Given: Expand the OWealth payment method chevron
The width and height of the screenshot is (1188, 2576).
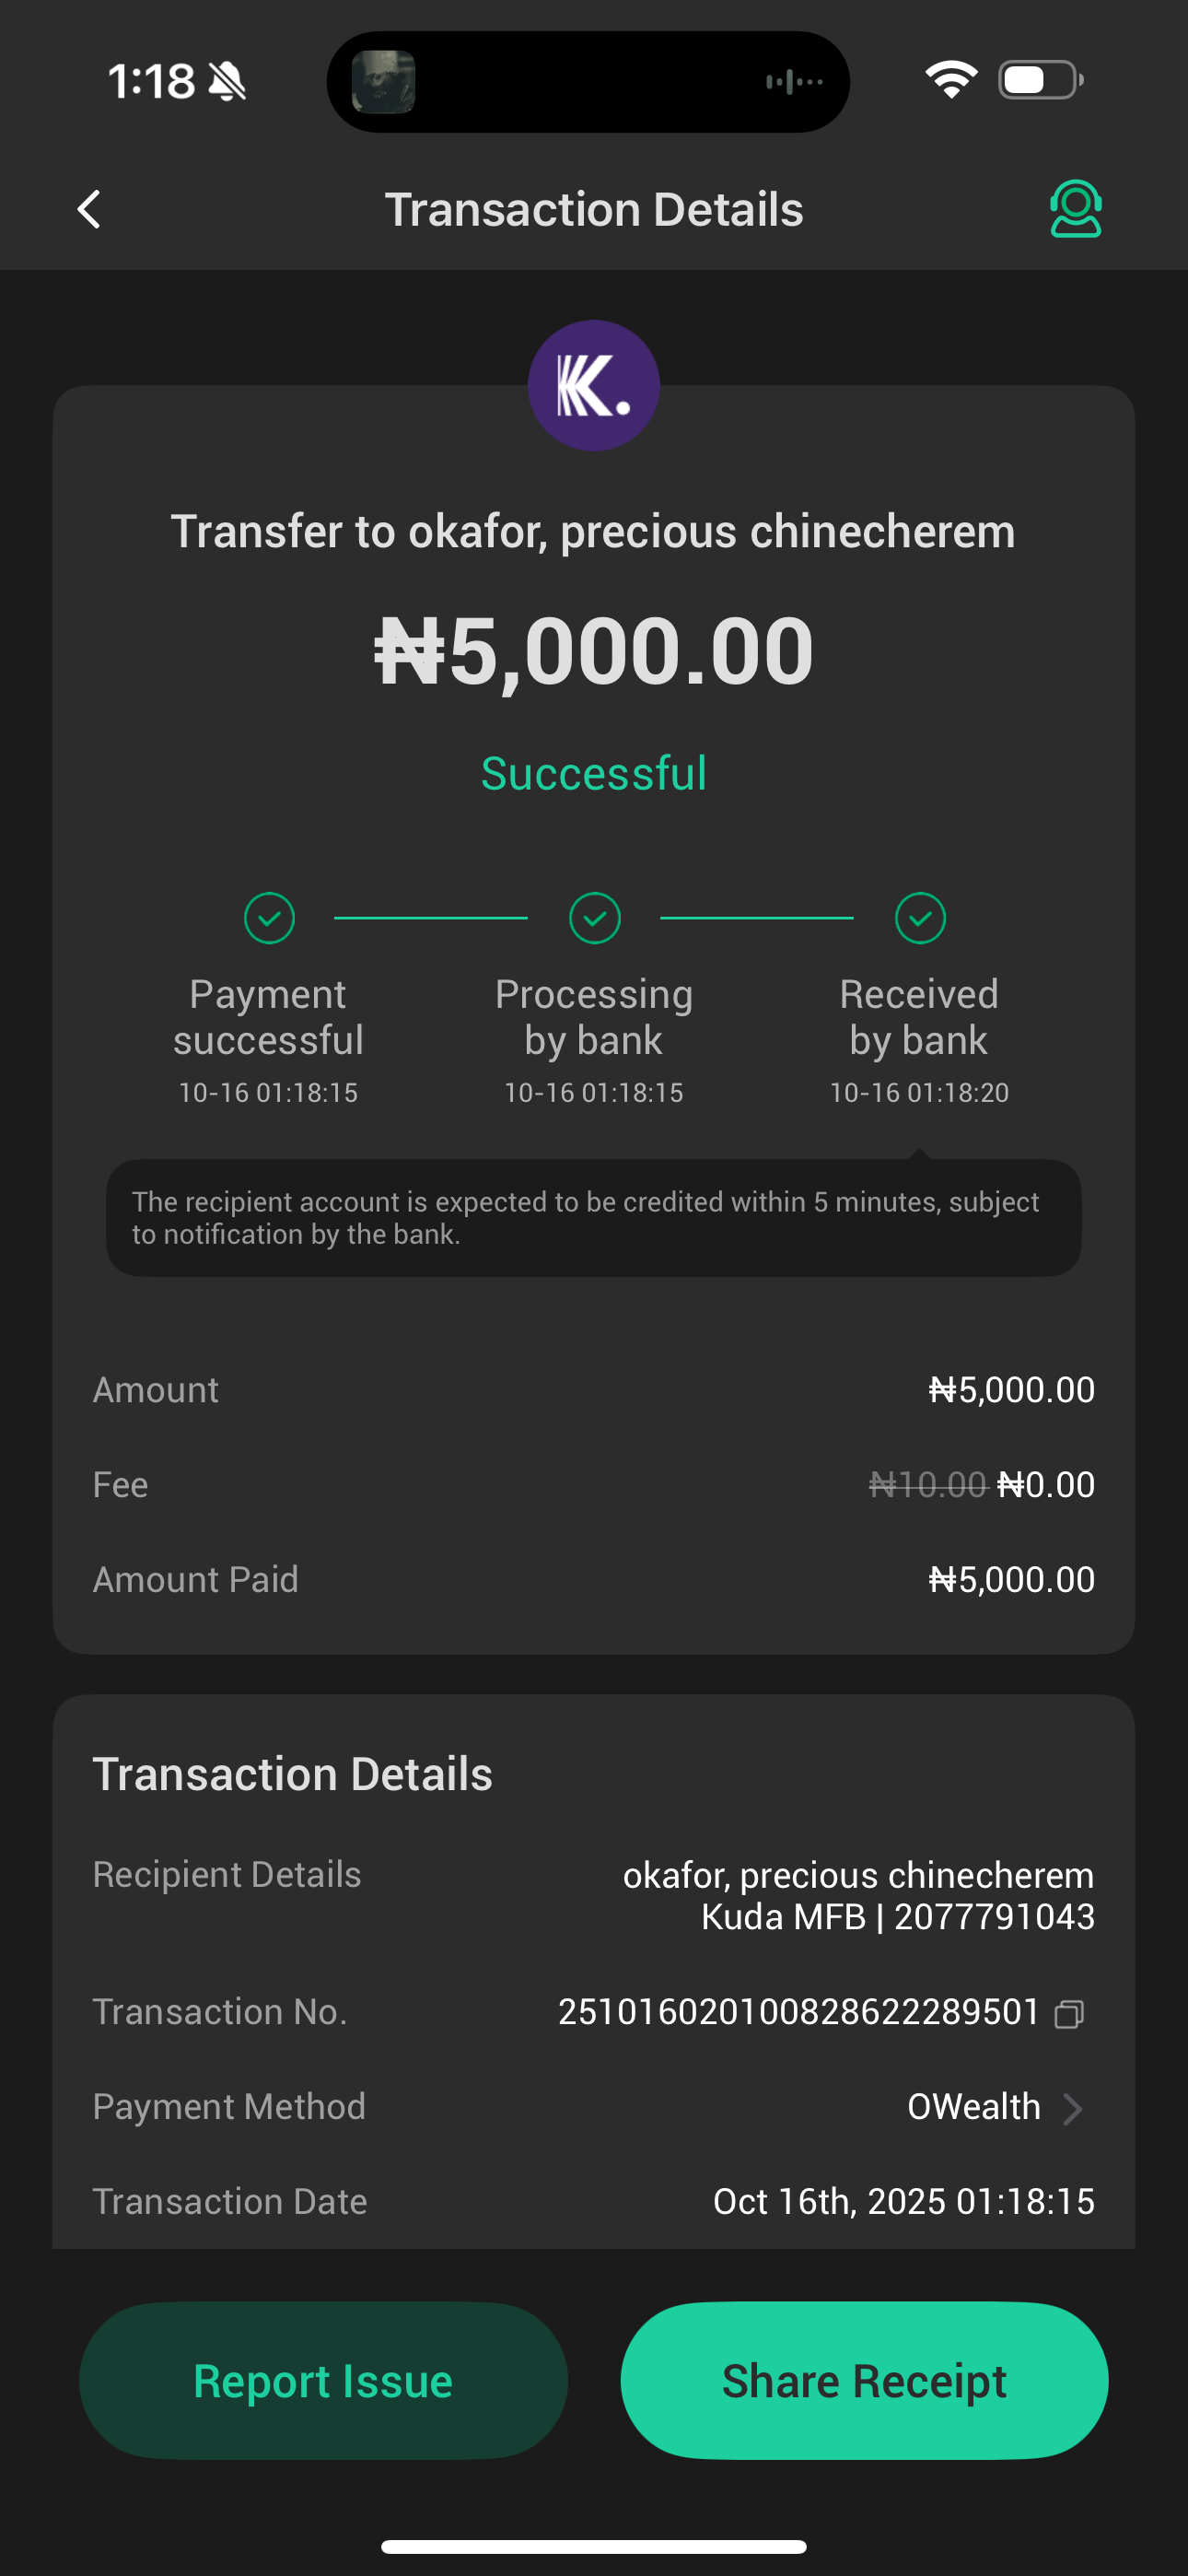Looking at the screenshot, I should tap(1073, 2108).
